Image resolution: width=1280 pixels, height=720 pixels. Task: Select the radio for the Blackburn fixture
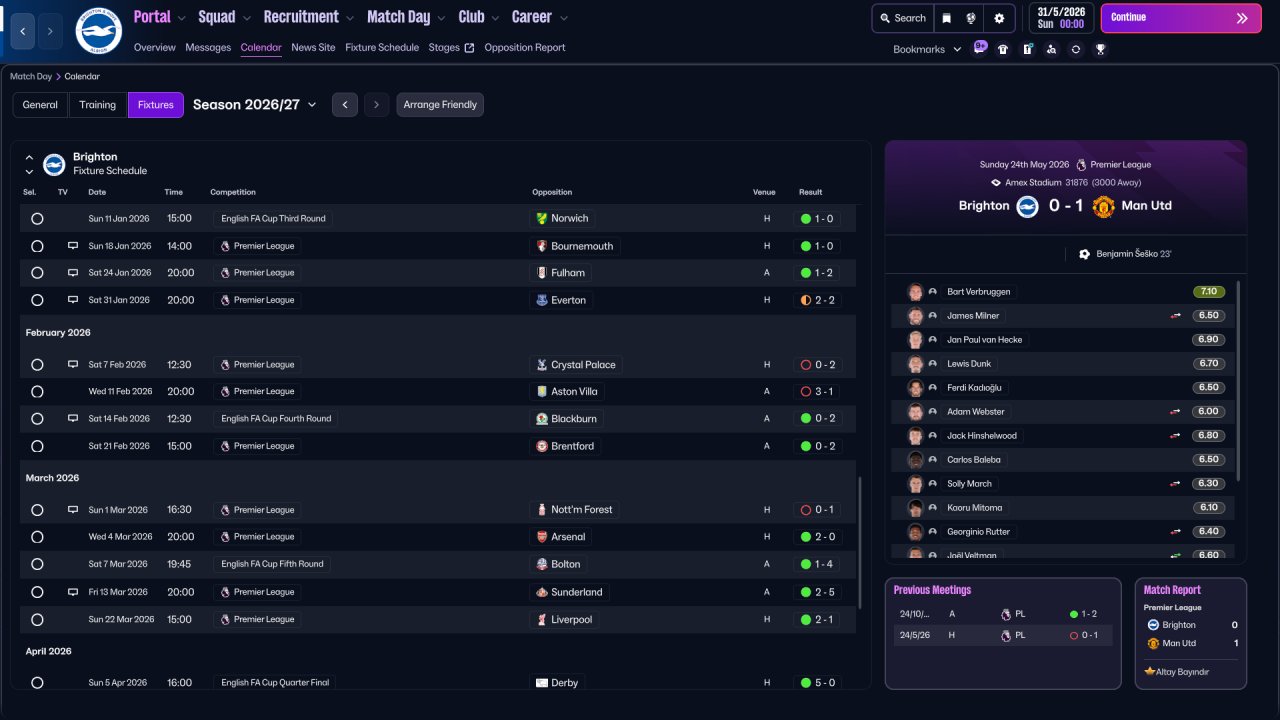37,419
